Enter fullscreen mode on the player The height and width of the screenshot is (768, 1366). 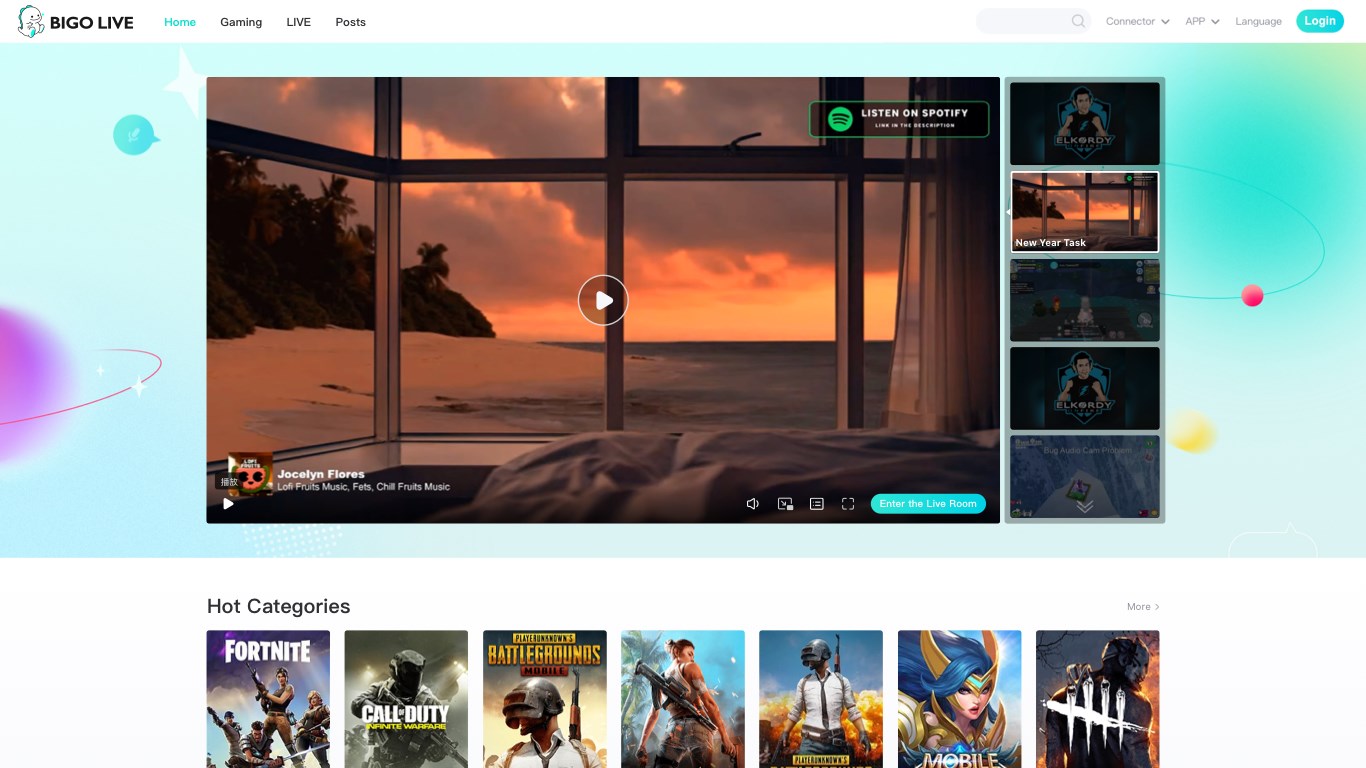tap(848, 503)
